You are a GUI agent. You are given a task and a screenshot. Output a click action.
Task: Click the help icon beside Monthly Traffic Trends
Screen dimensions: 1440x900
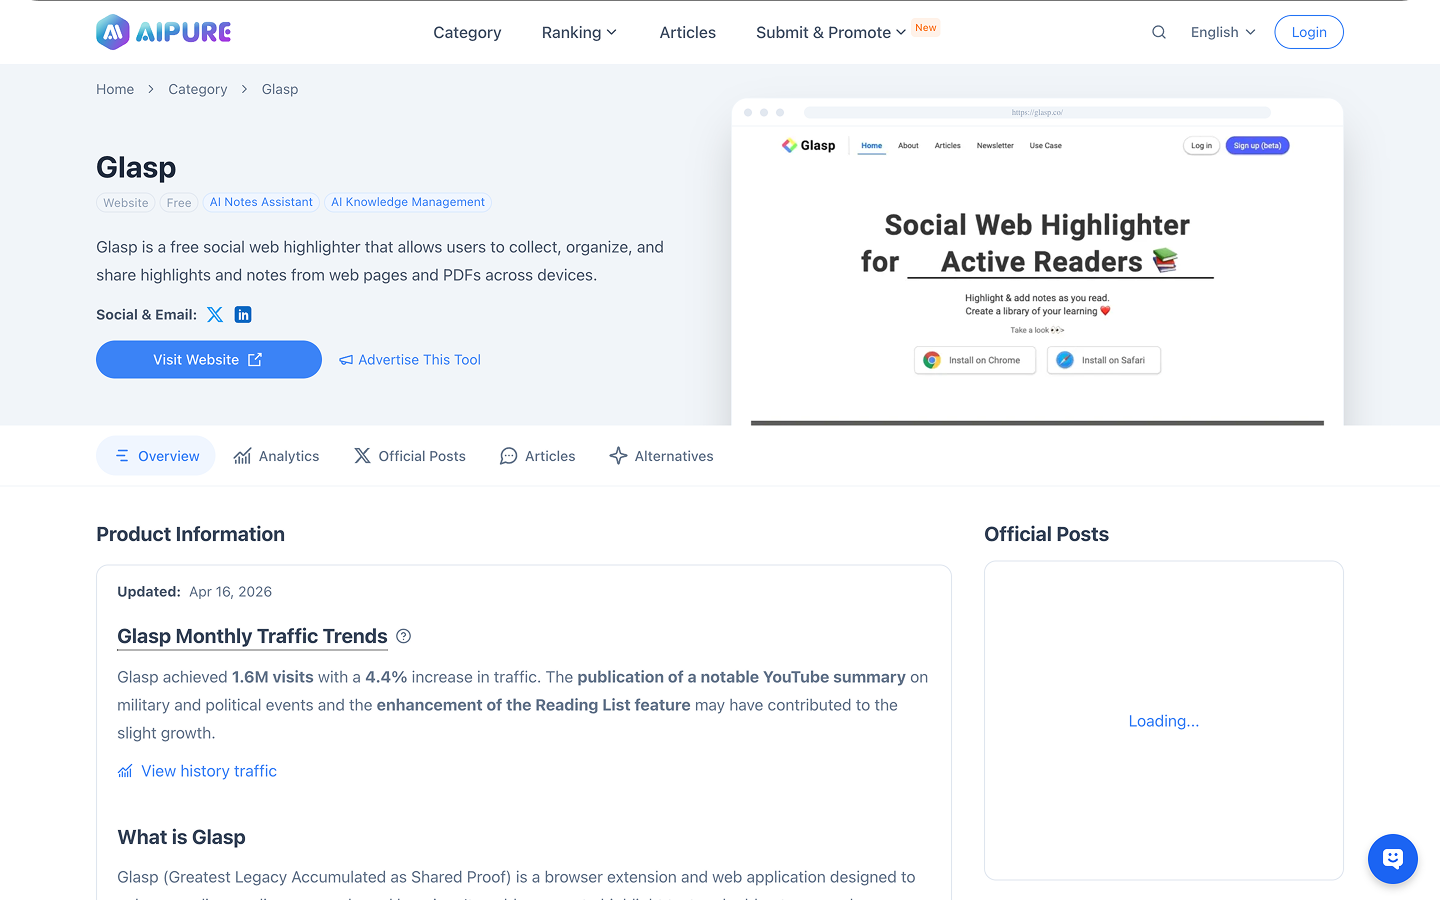point(404,636)
